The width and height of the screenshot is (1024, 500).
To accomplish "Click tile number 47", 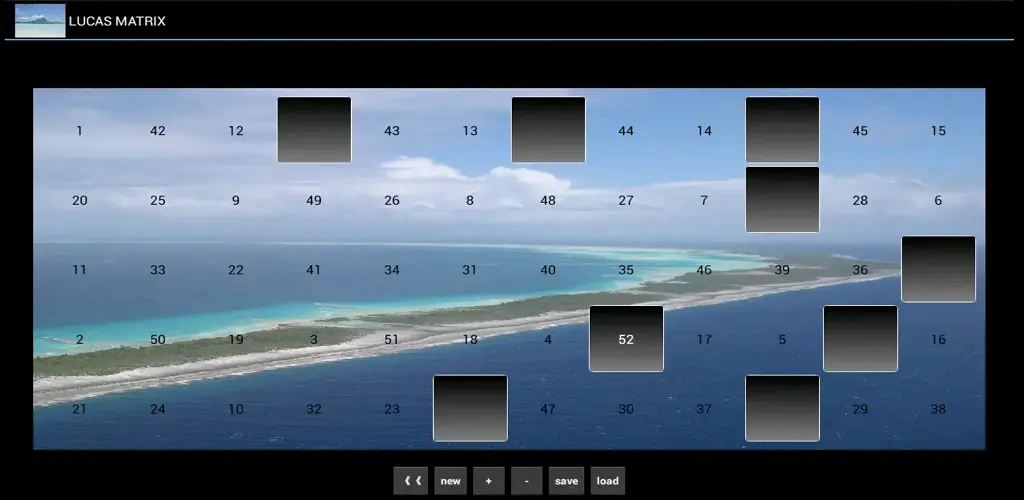I will tap(548, 409).
